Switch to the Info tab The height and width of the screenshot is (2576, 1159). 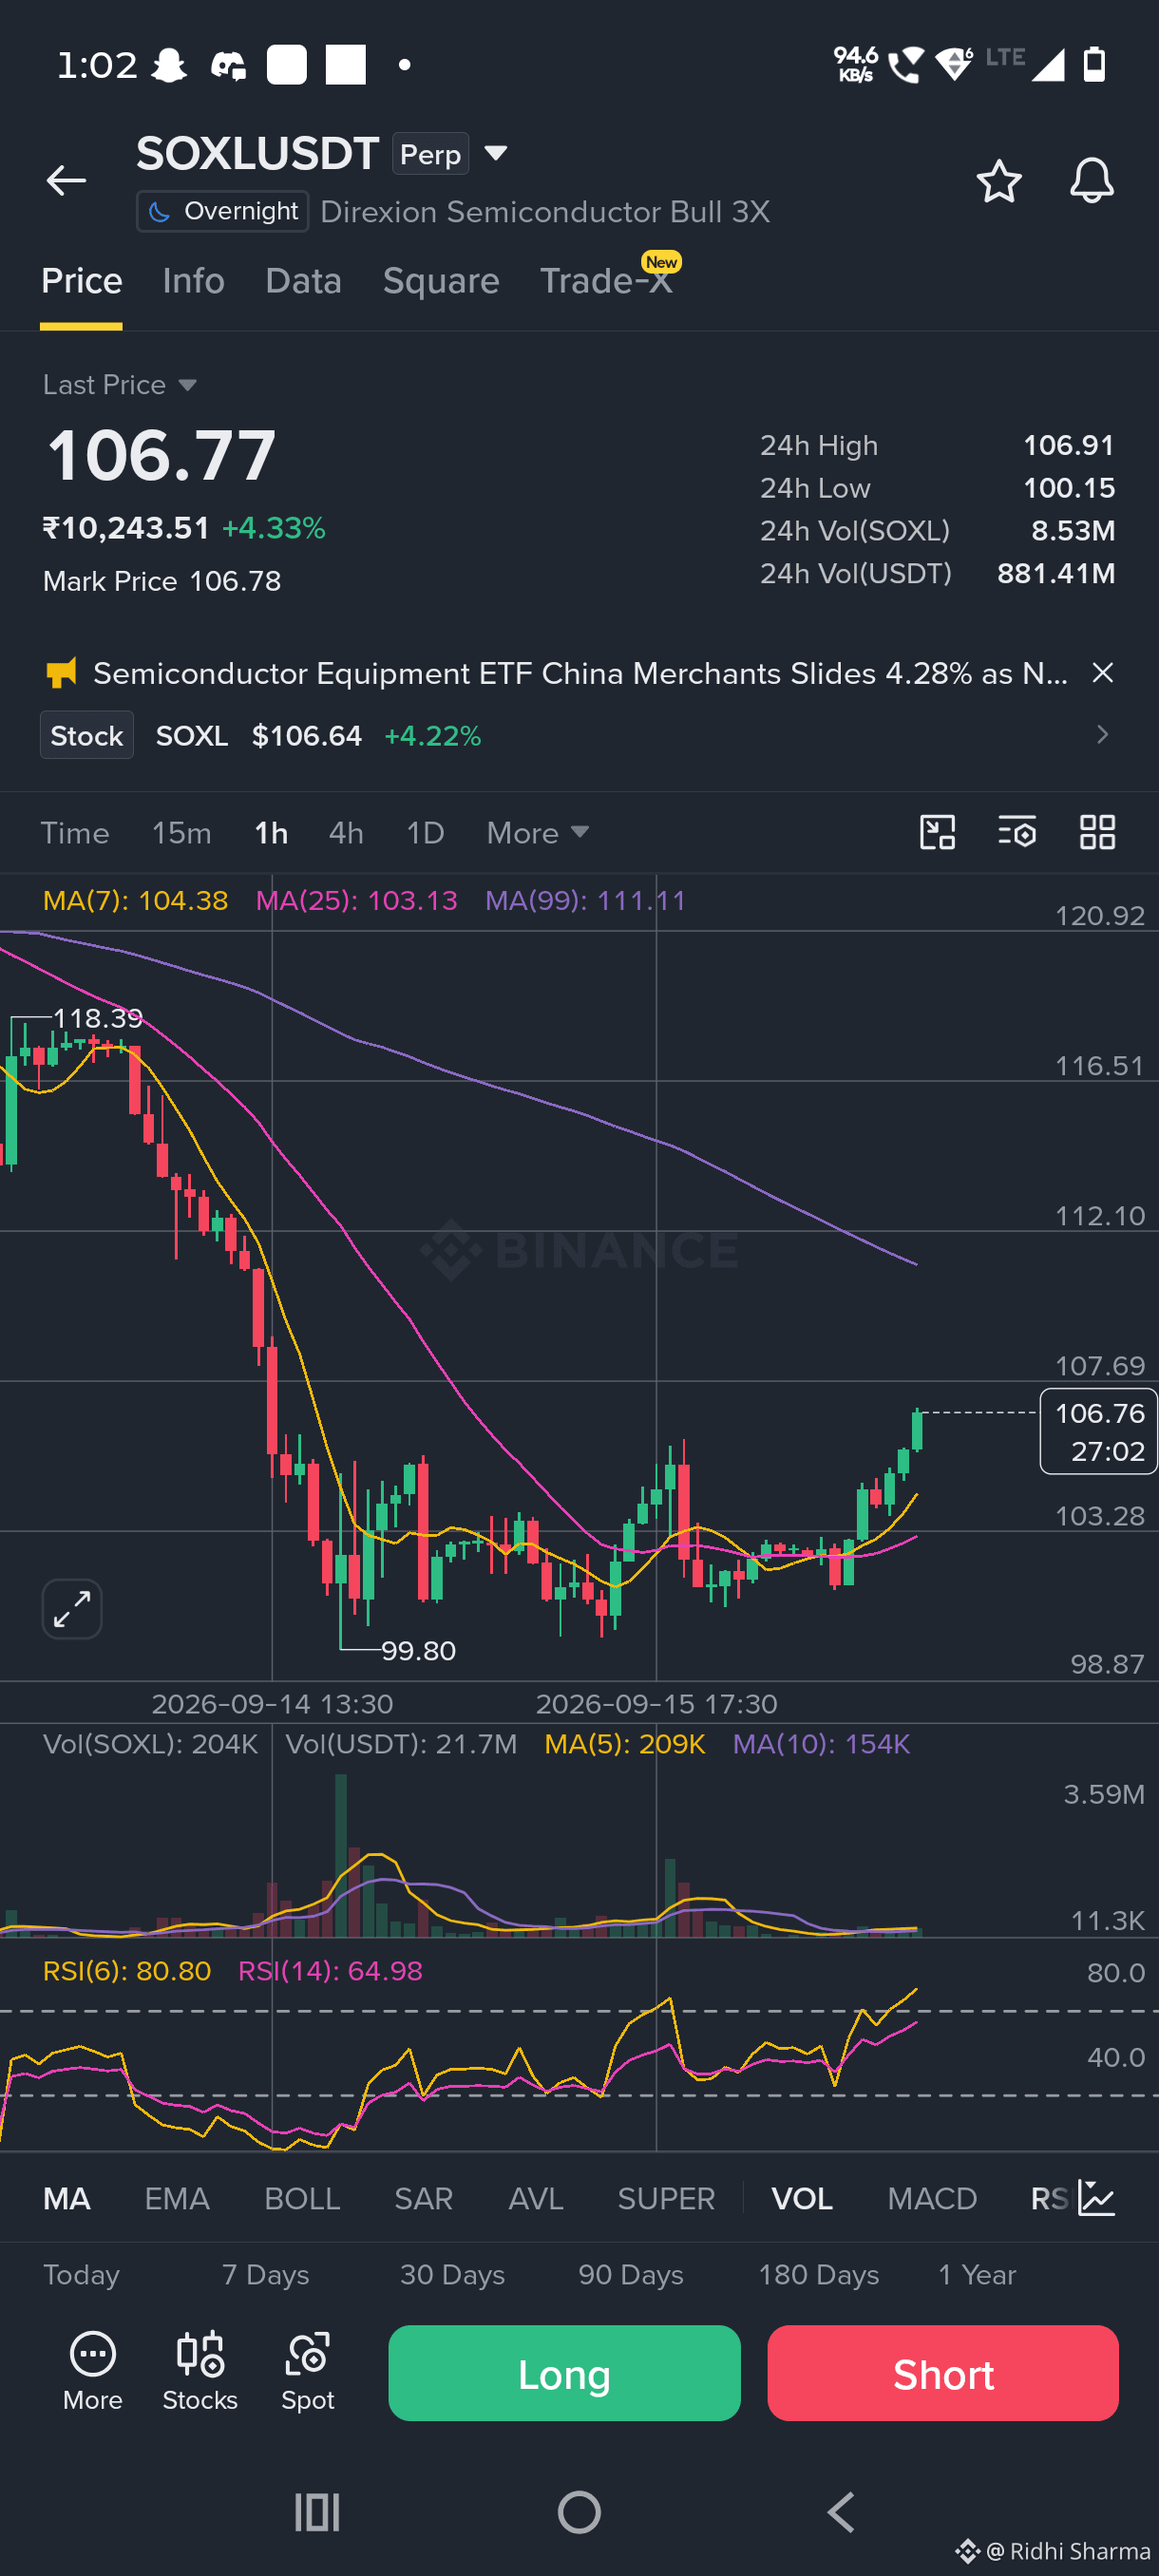193,281
